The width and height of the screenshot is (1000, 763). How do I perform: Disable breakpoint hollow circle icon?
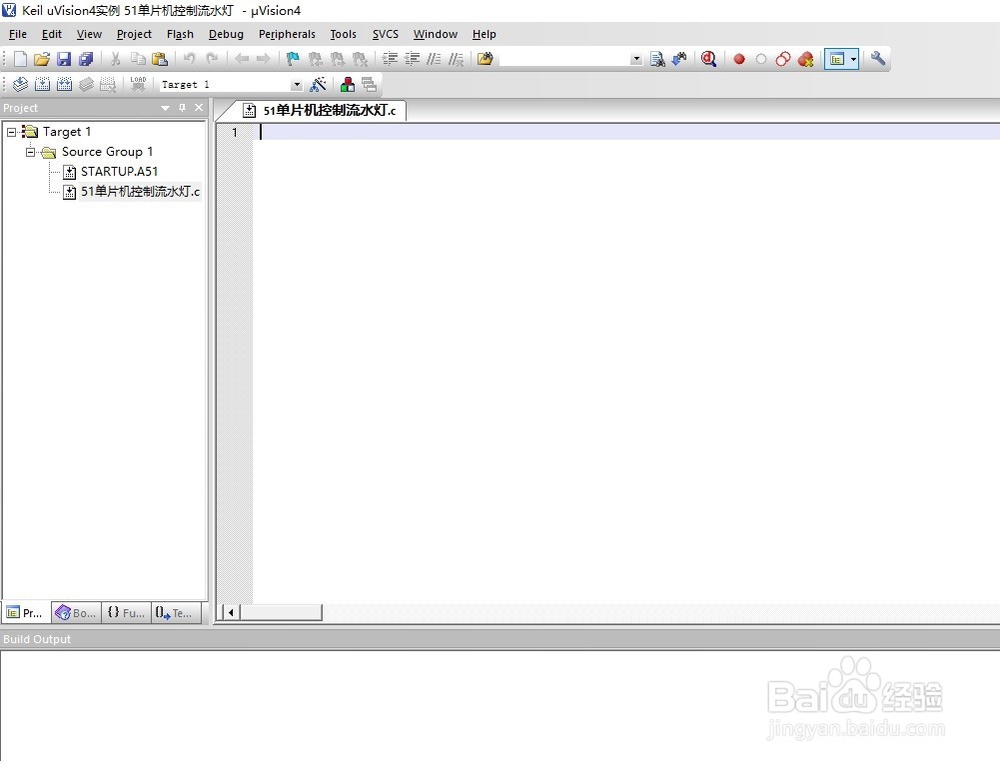pyautogui.click(x=761, y=59)
